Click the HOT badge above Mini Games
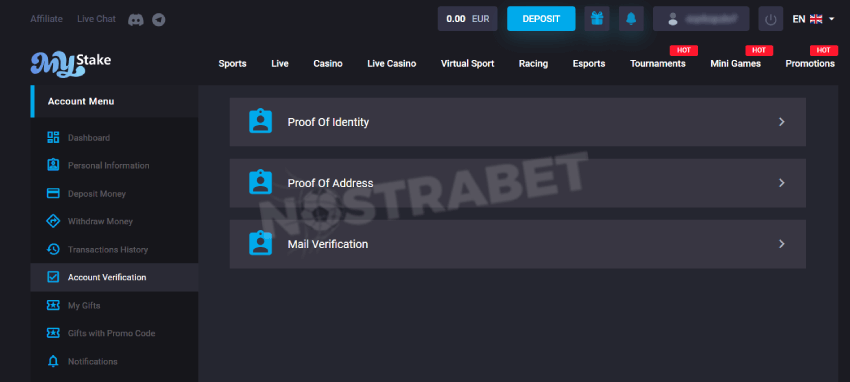 point(759,50)
